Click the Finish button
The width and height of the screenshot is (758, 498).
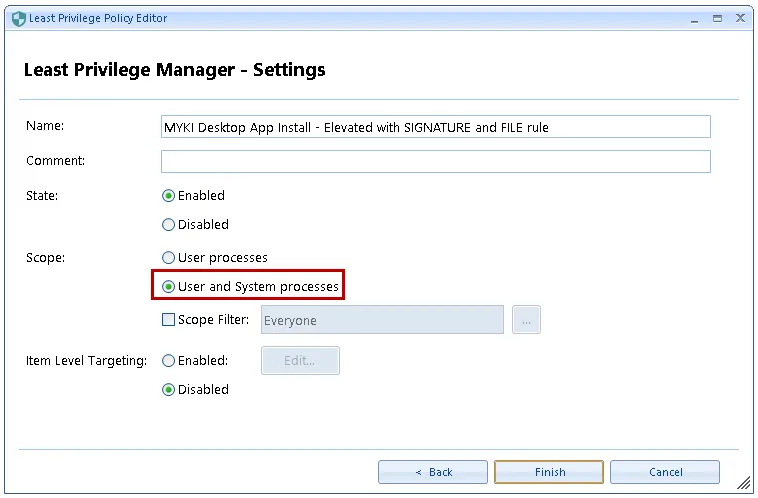[549, 472]
